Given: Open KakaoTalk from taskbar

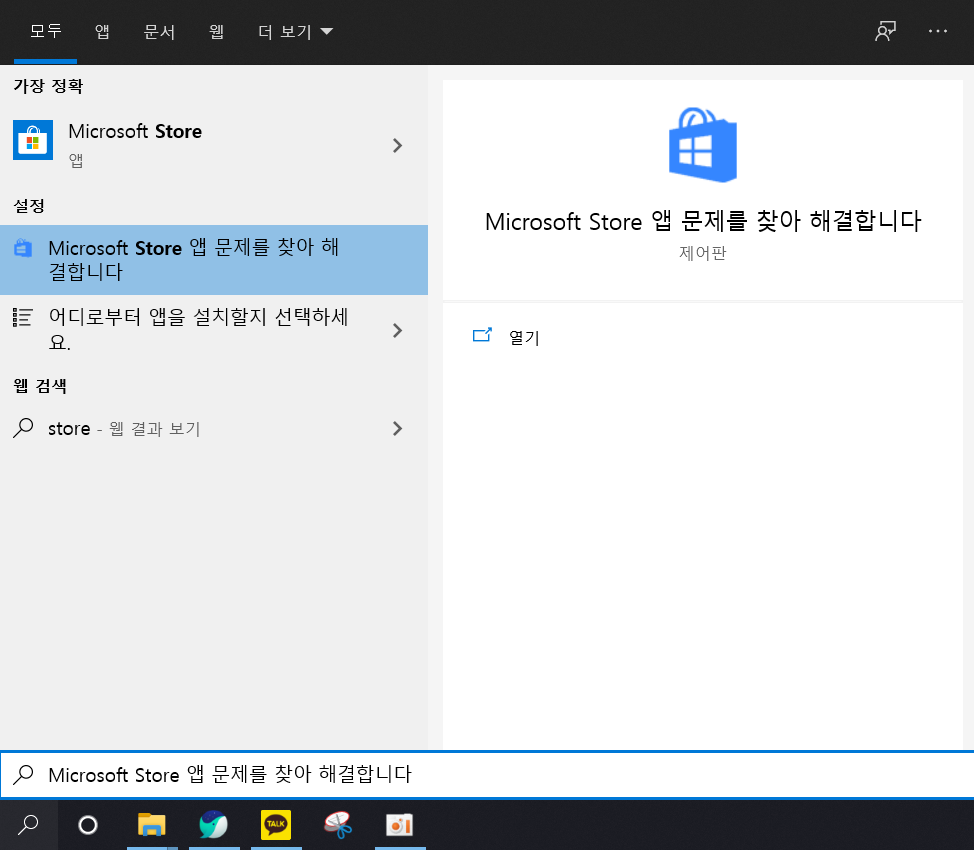Looking at the screenshot, I should (x=276, y=825).
